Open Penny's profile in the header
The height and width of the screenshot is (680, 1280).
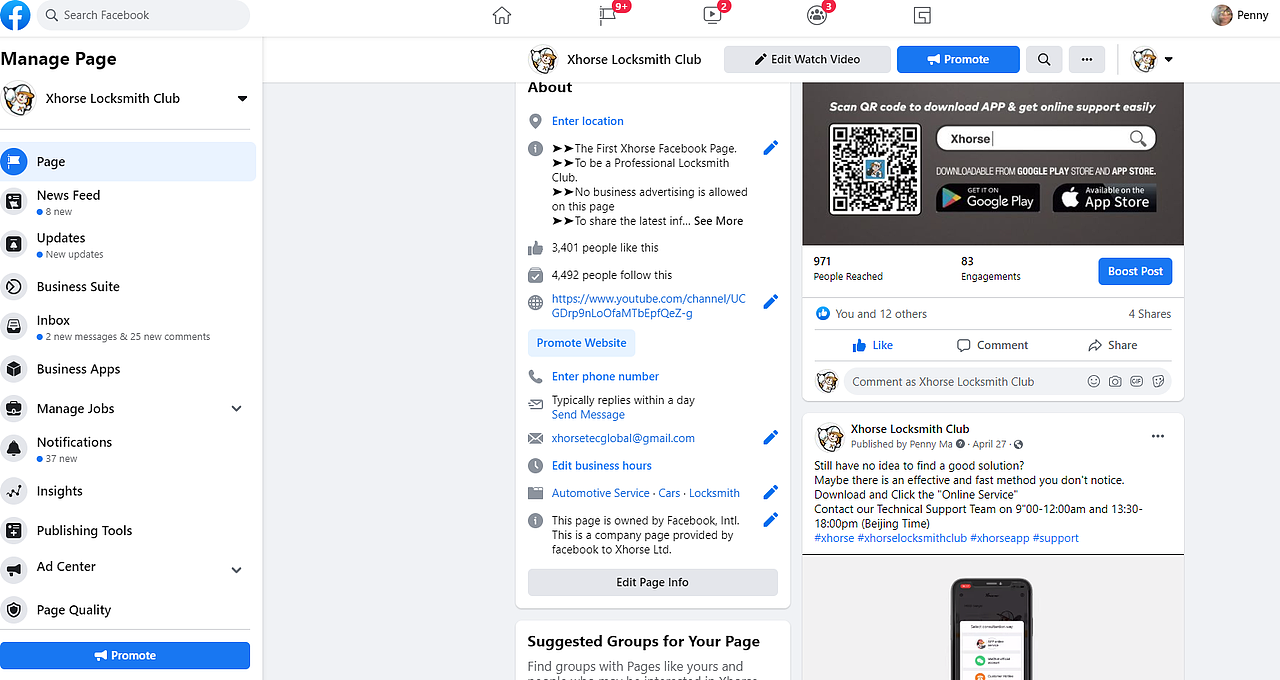(x=1240, y=15)
